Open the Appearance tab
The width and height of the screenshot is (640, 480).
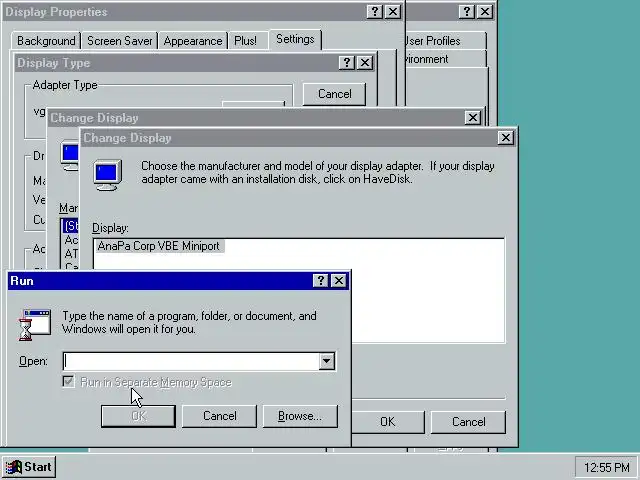[x=193, y=41]
